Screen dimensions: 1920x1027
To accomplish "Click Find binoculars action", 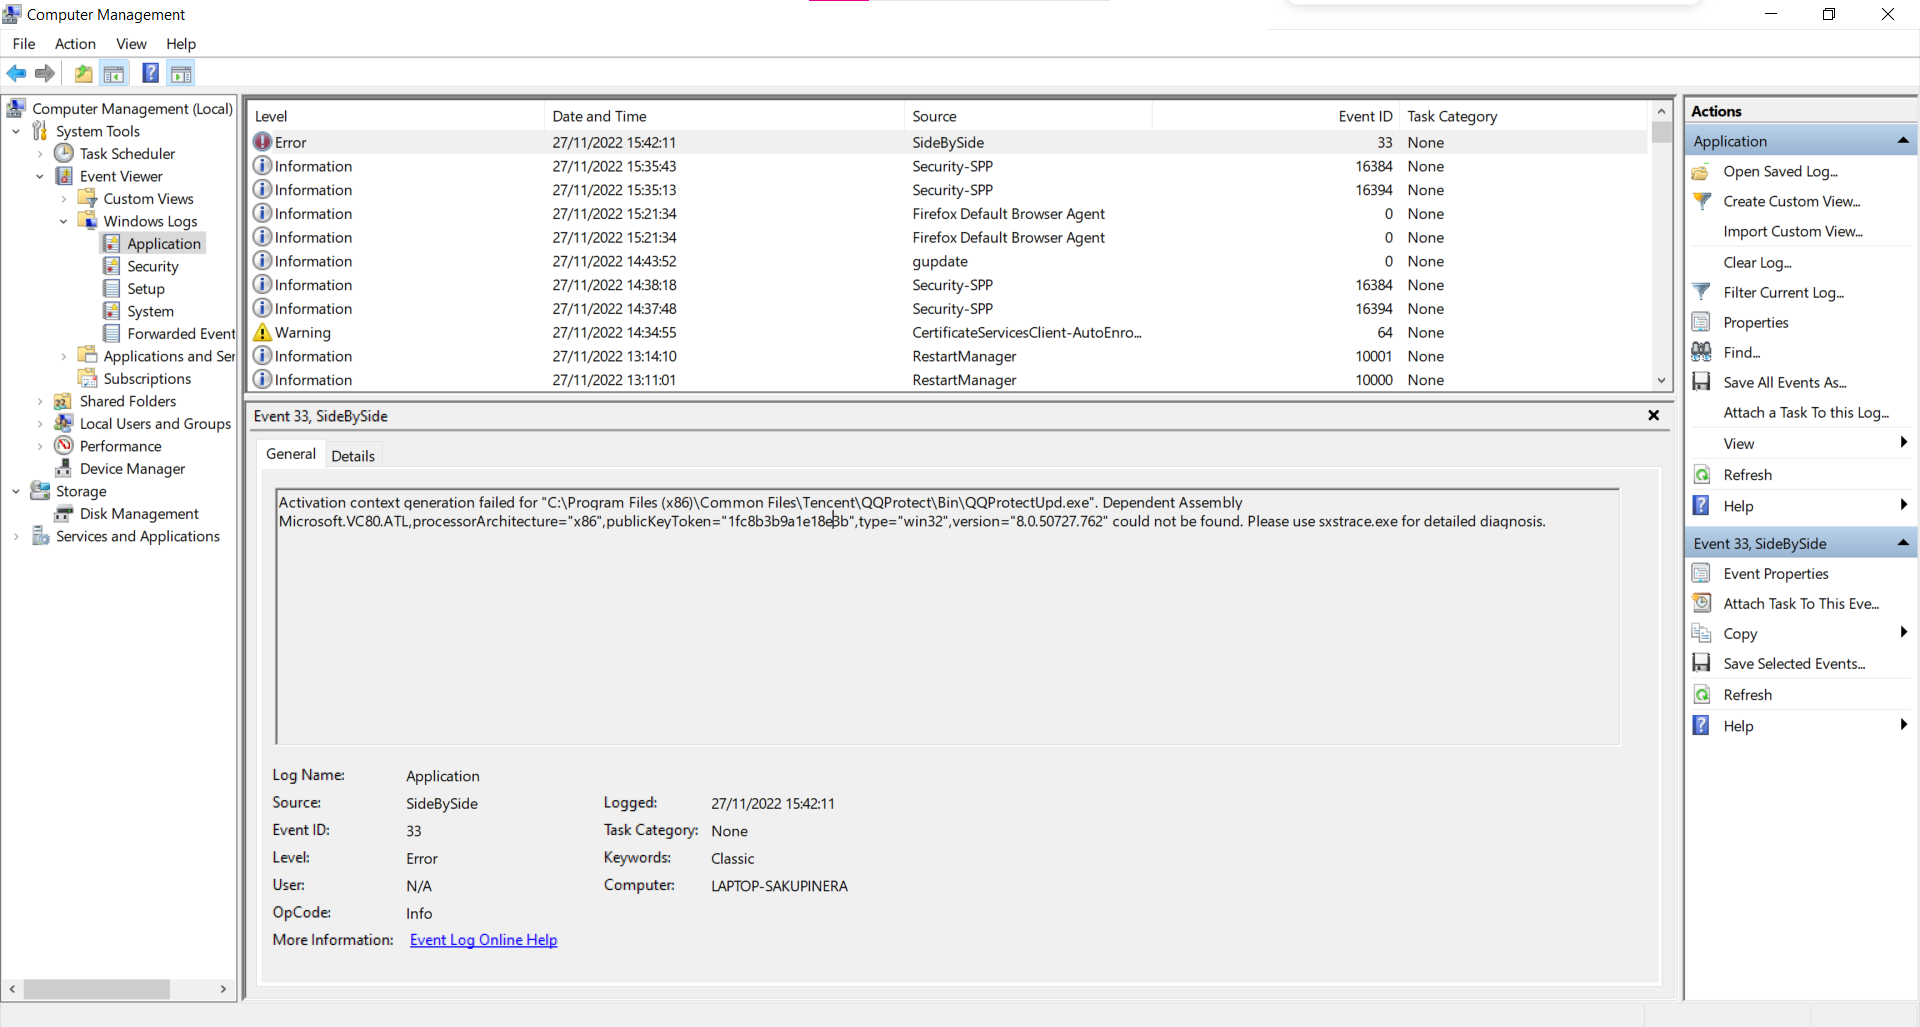I will point(1741,352).
